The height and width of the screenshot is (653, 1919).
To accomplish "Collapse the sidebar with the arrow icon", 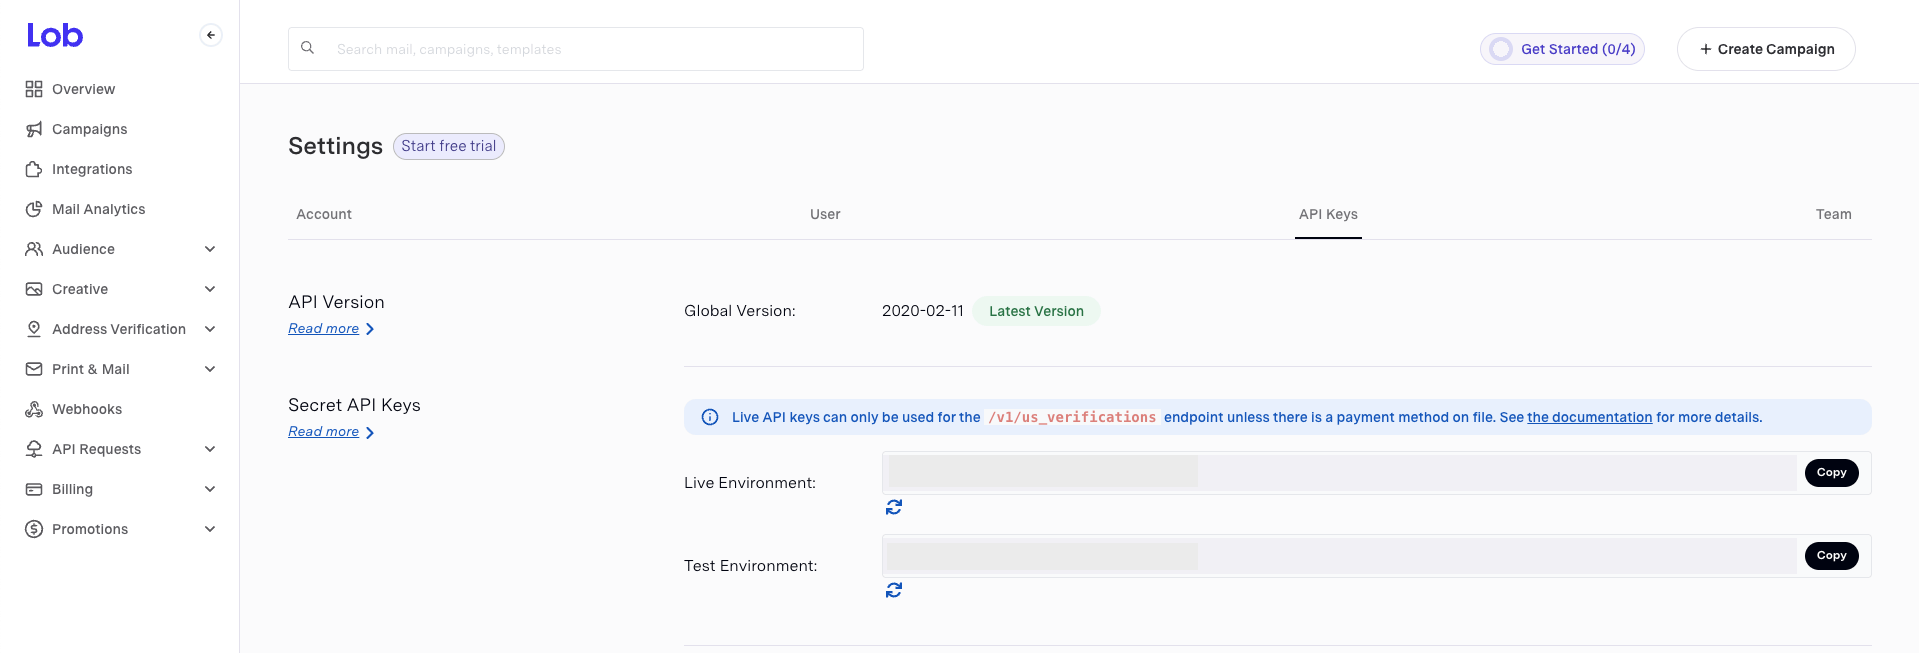I will [x=211, y=35].
